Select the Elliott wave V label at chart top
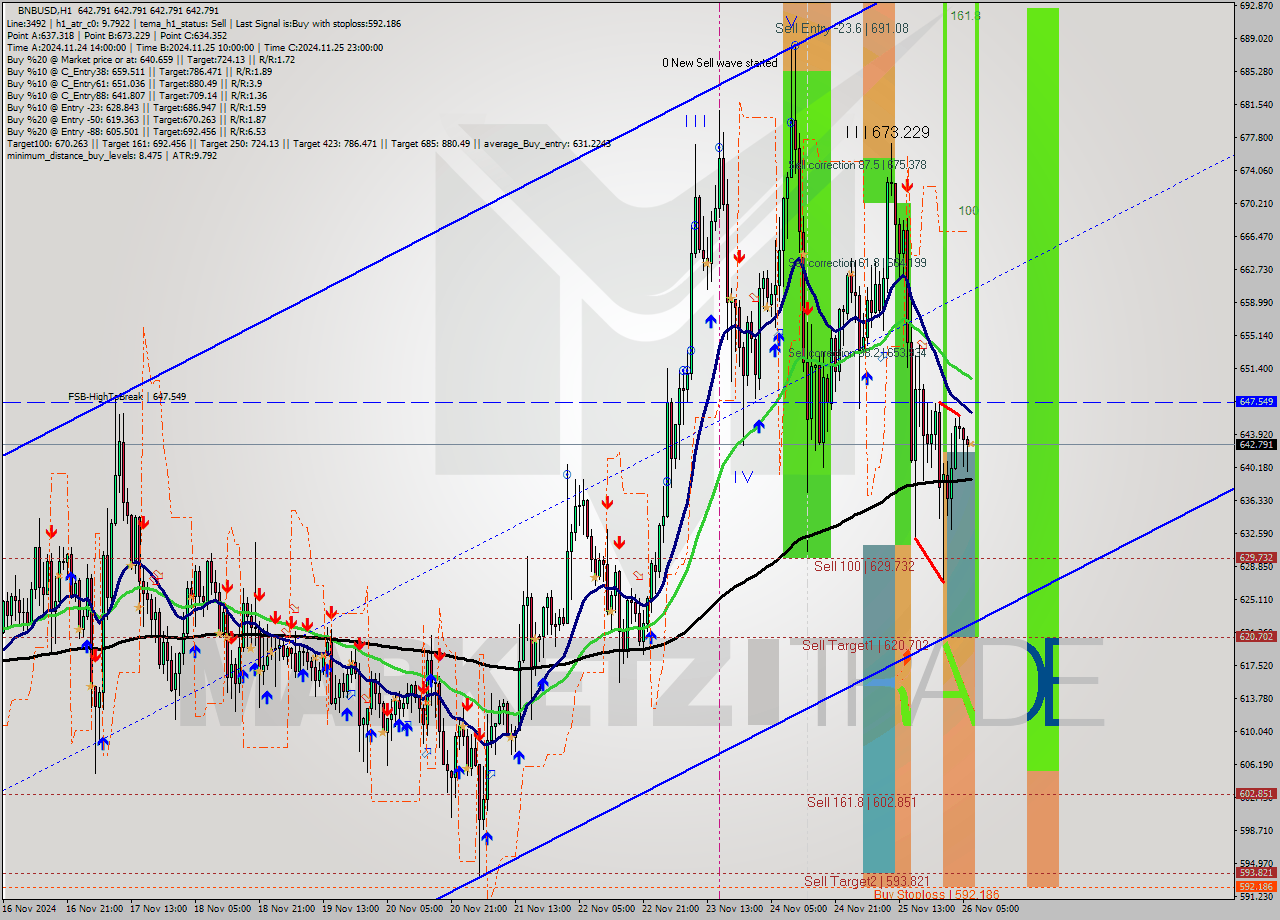The image size is (1280, 920). click(790, 17)
